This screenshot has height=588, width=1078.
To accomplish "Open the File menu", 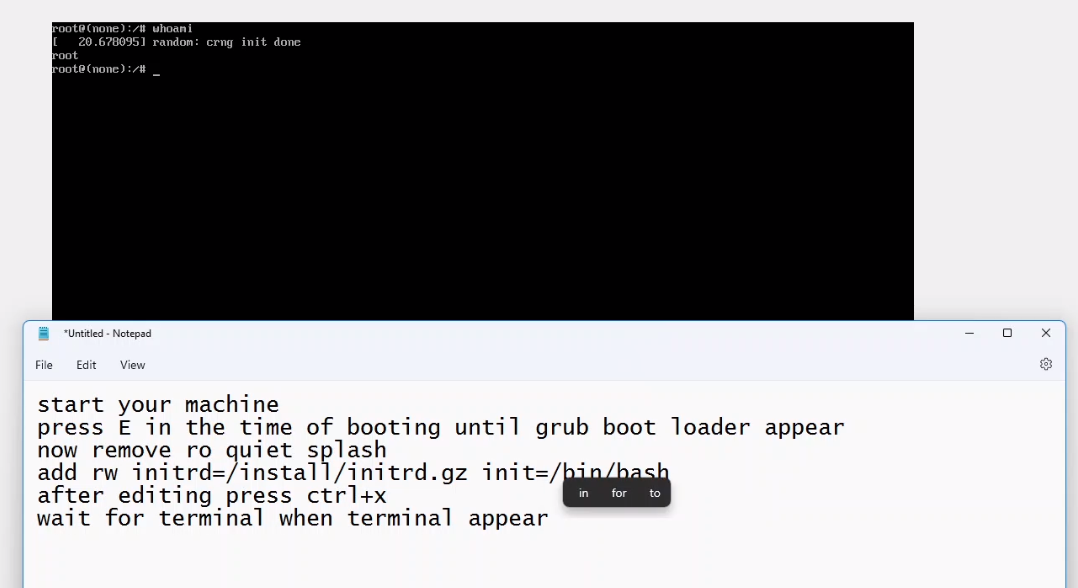I will 44,365.
